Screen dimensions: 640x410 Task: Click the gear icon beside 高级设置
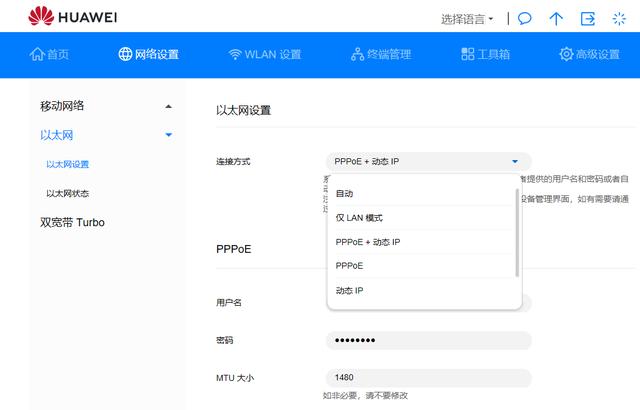point(566,54)
